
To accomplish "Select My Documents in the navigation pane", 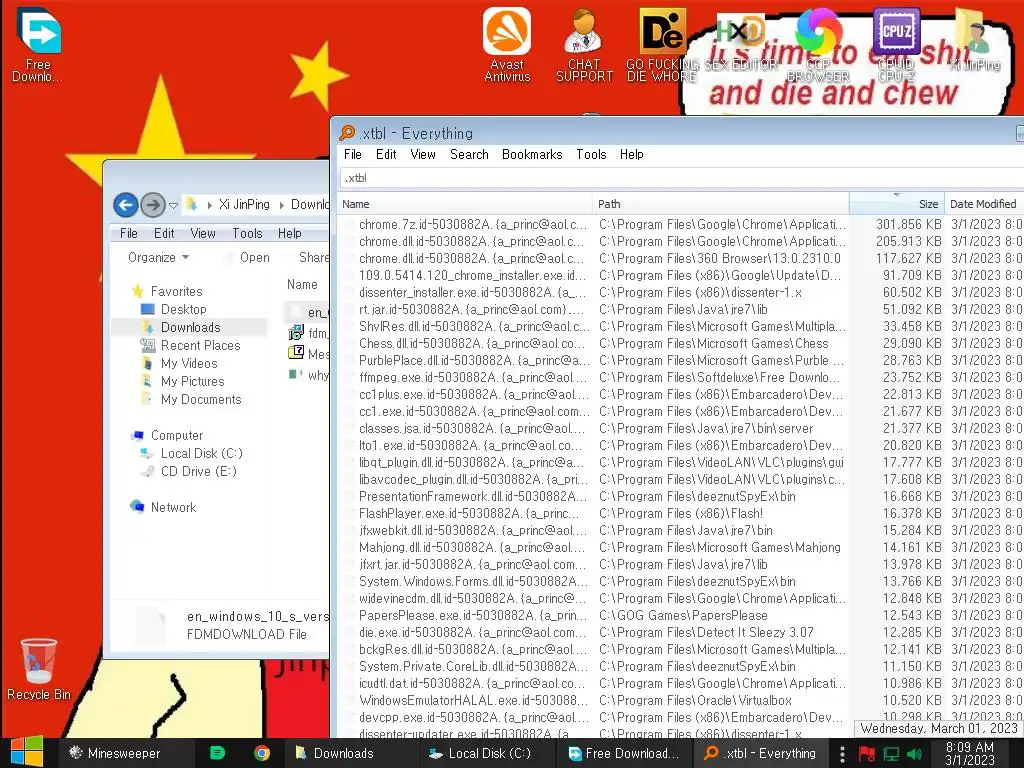I will (201, 399).
